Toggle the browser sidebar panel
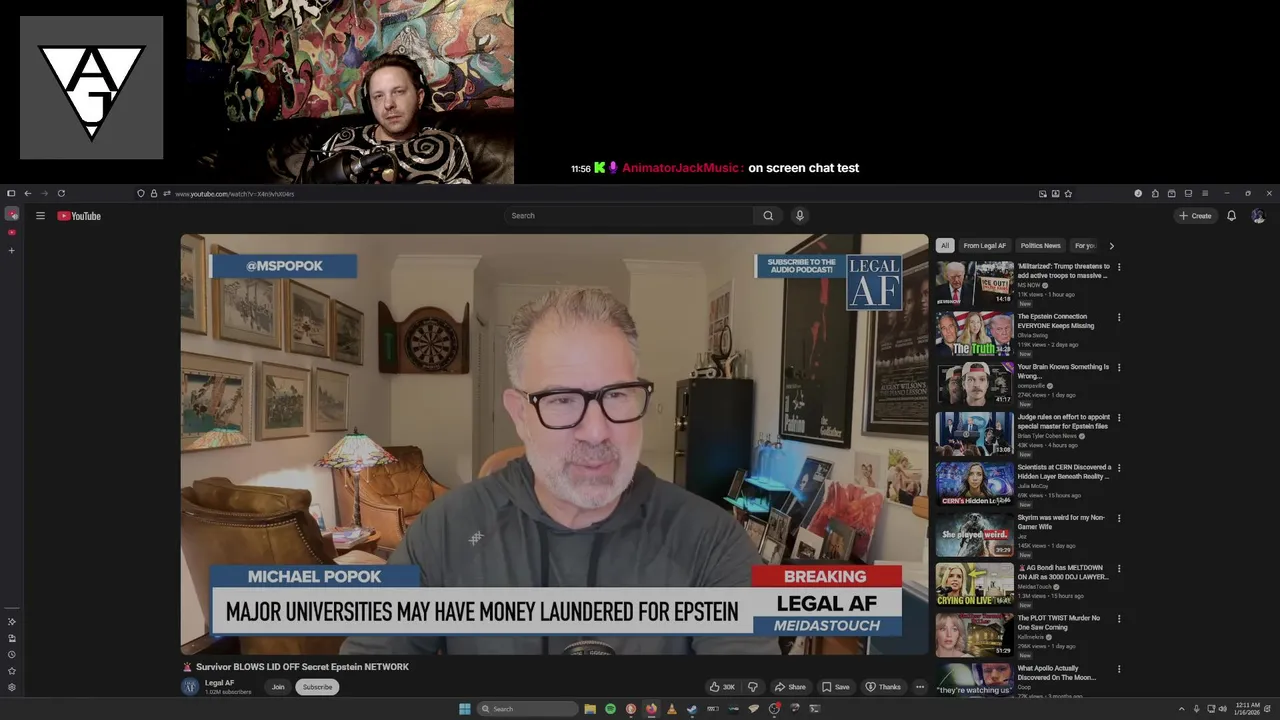The image size is (1280, 720). (11, 193)
